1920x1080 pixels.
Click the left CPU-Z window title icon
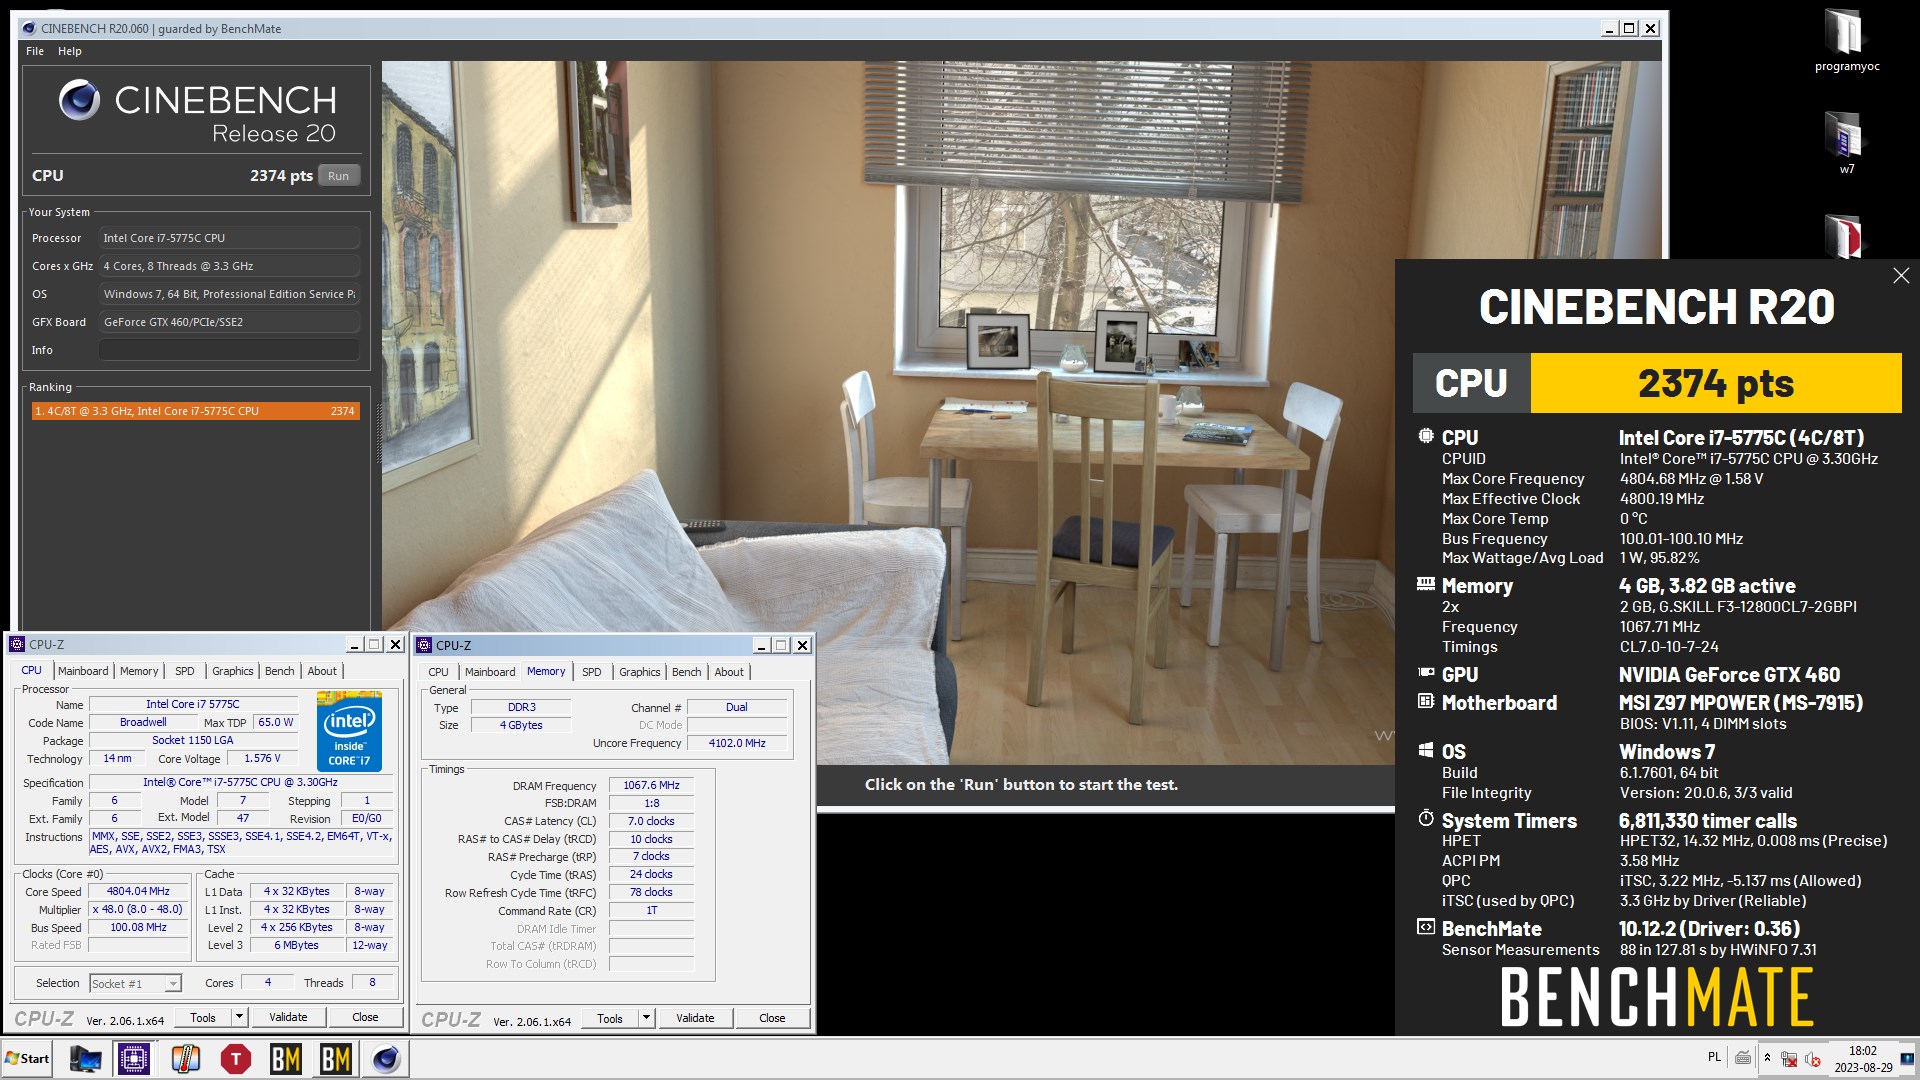coord(17,644)
